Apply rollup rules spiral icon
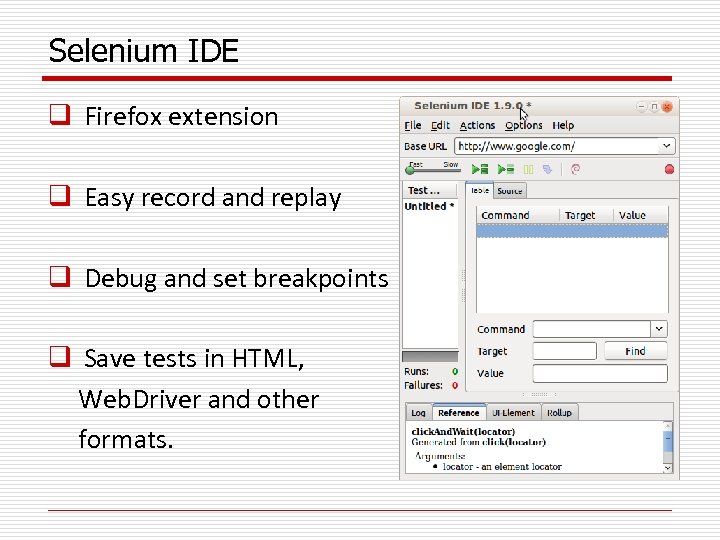 (575, 169)
